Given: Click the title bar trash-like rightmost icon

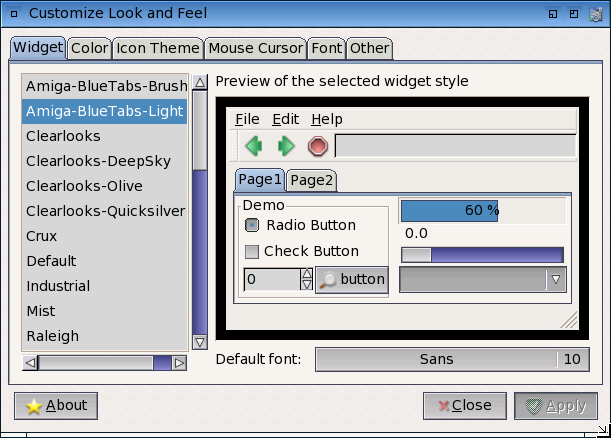Looking at the screenshot, I should [x=596, y=14].
